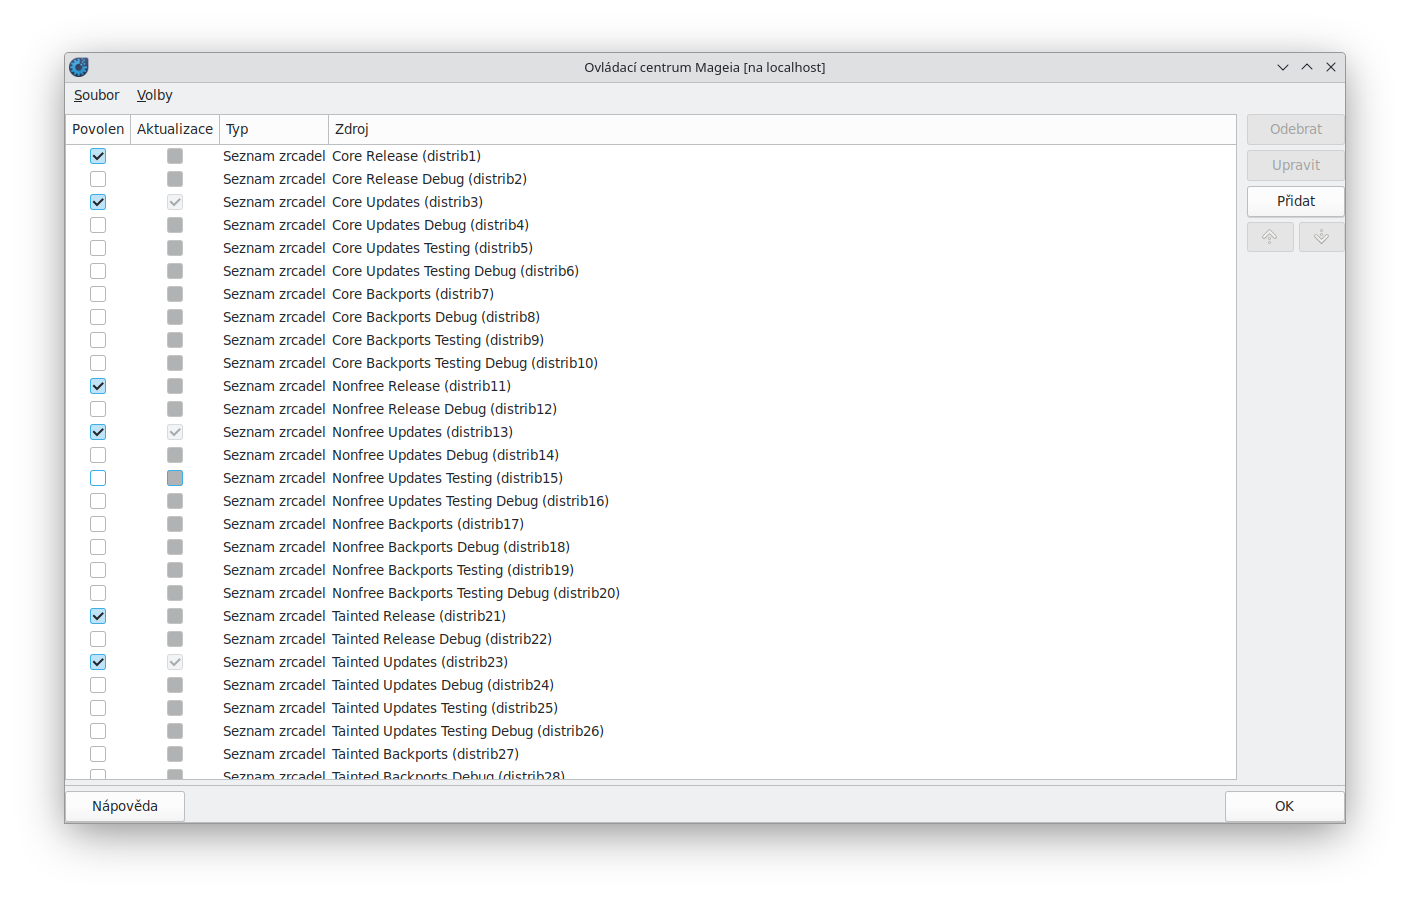Select Core Backports Testing Debug (distrib10) entry
1410x900 pixels.
tap(465, 363)
